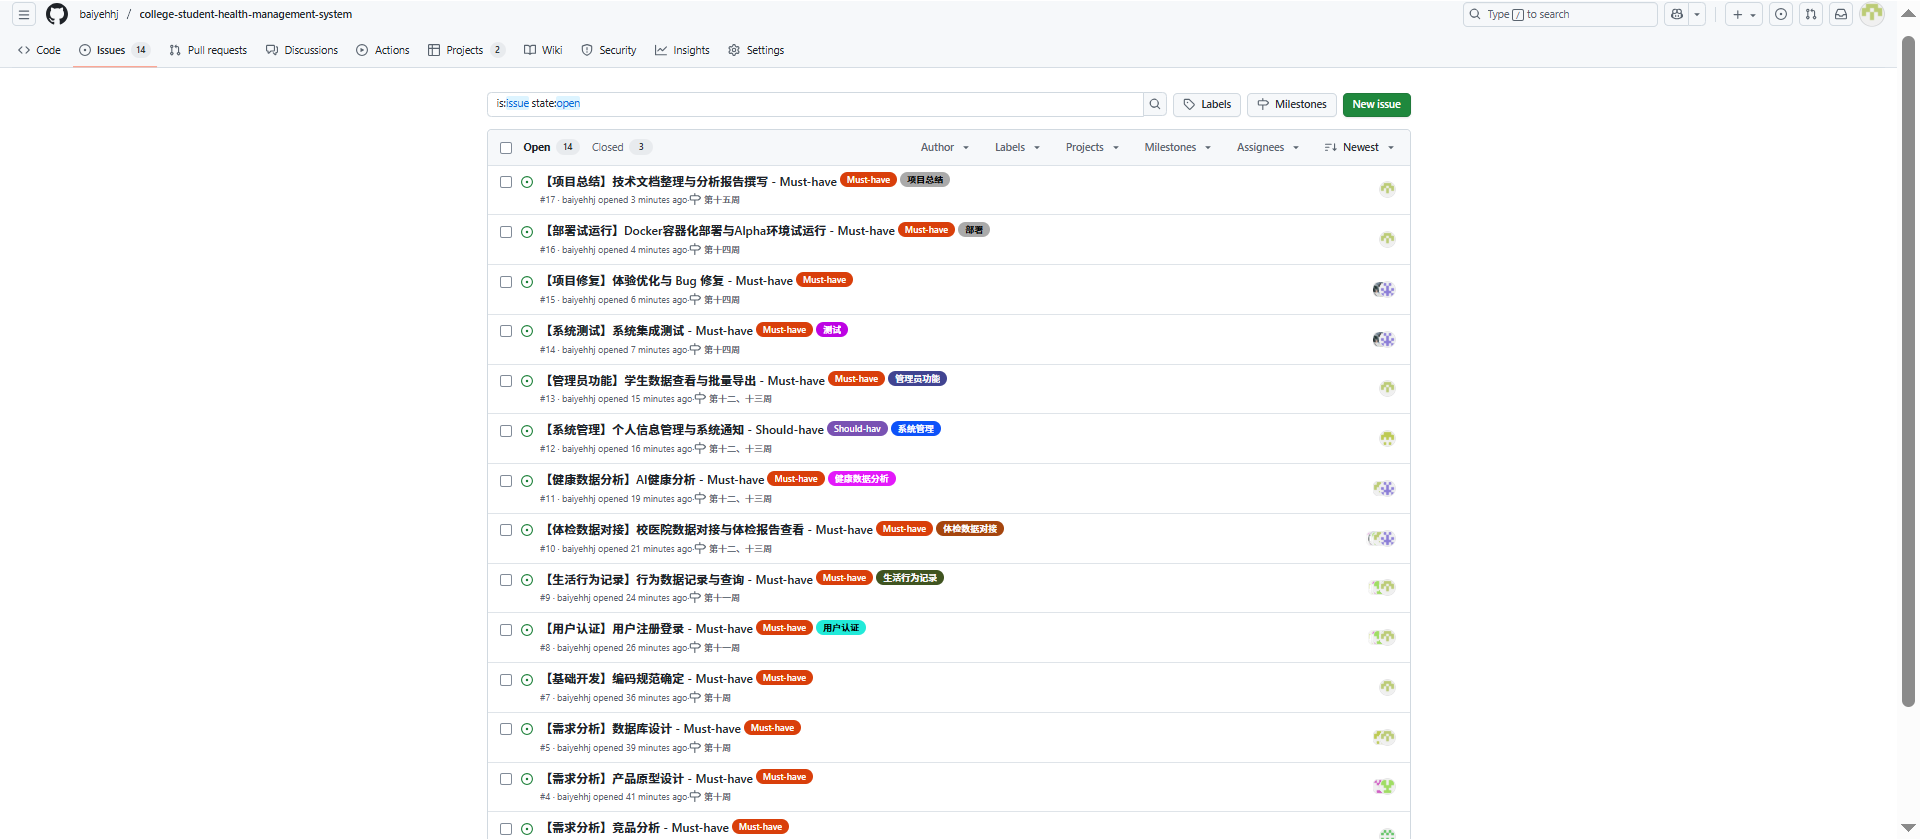Select checkbox for issue #14 系统集成测试
The height and width of the screenshot is (839, 1920).
click(506, 331)
